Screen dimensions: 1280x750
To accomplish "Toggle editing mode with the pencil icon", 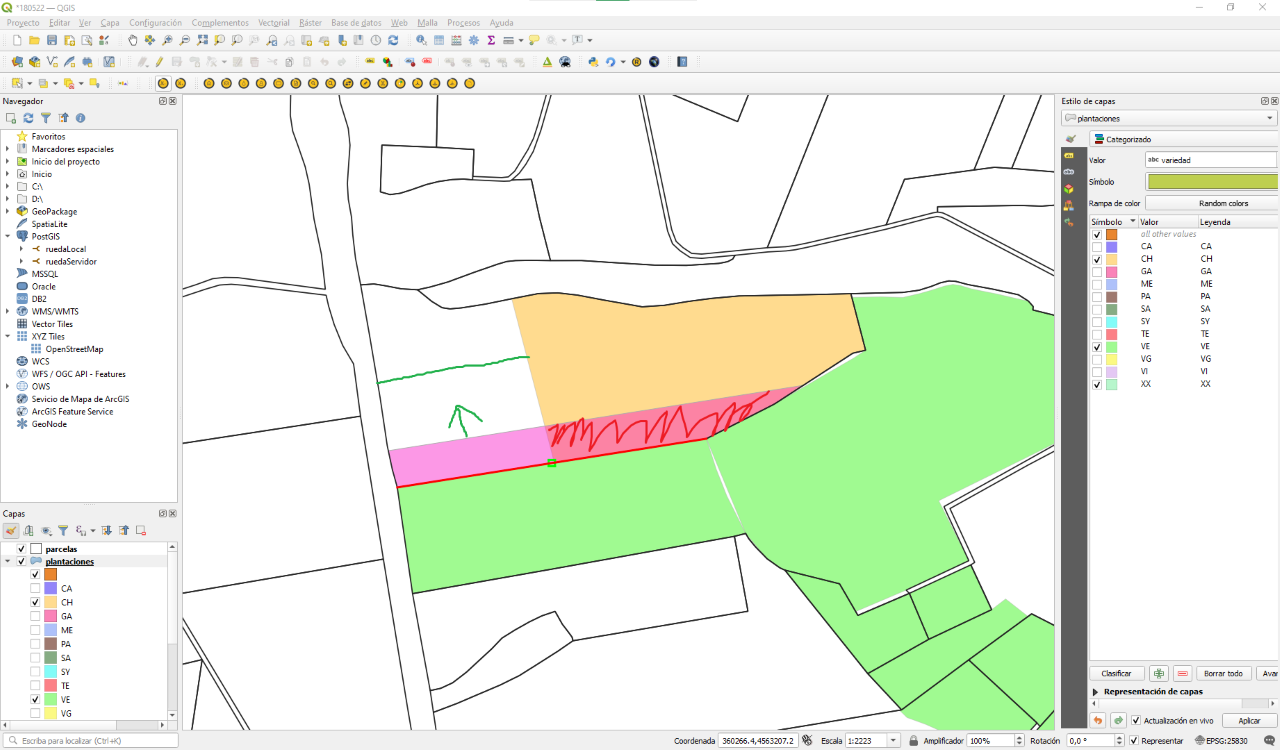I will pyautogui.click(x=159, y=61).
